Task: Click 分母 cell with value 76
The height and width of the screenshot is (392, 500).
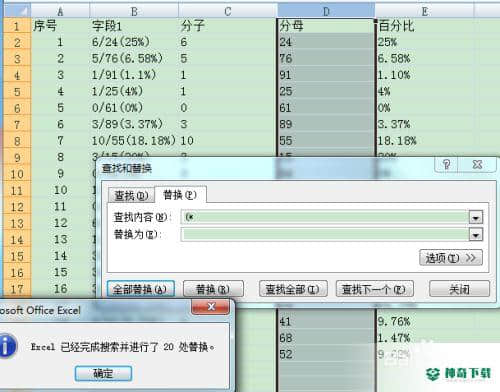Action: (326, 58)
